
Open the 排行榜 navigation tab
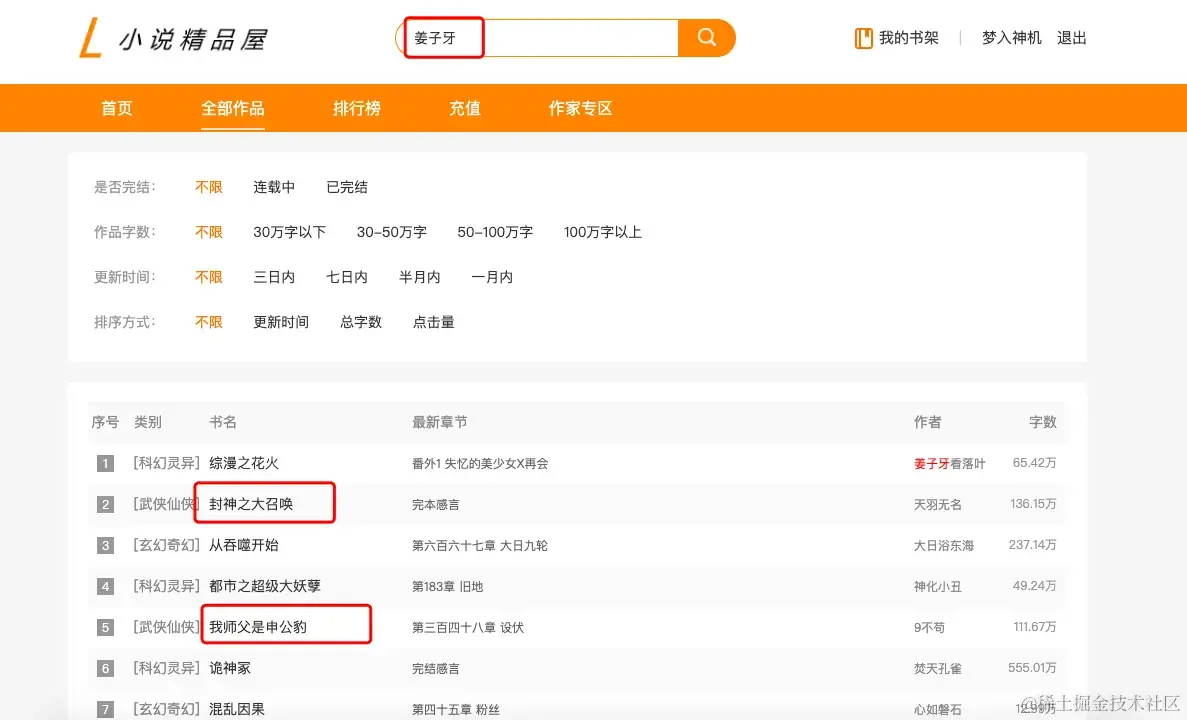[357, 108]
